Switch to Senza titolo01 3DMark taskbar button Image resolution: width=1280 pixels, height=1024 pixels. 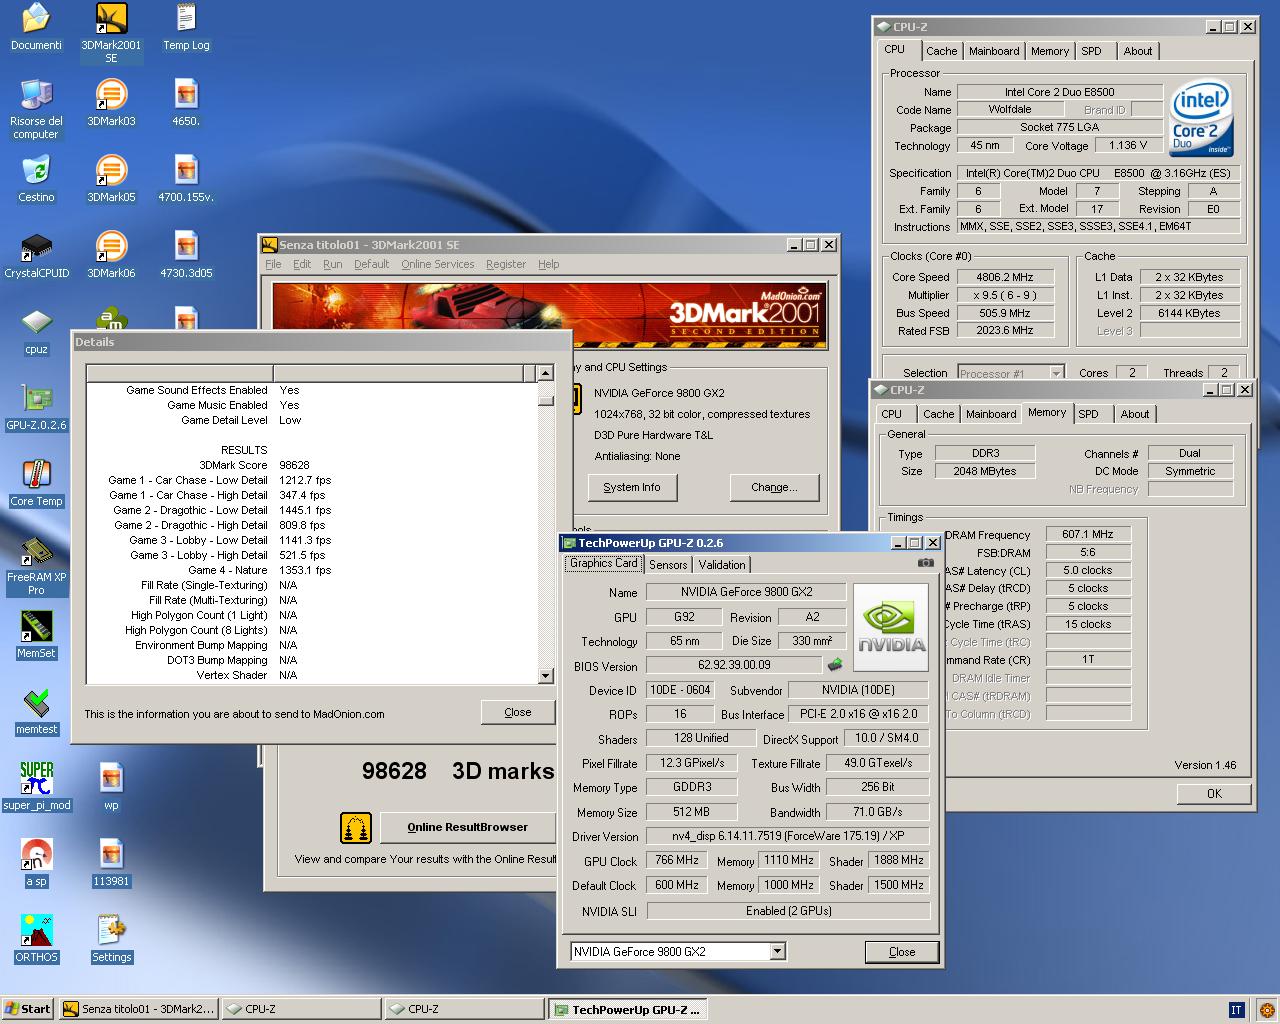138,1009
